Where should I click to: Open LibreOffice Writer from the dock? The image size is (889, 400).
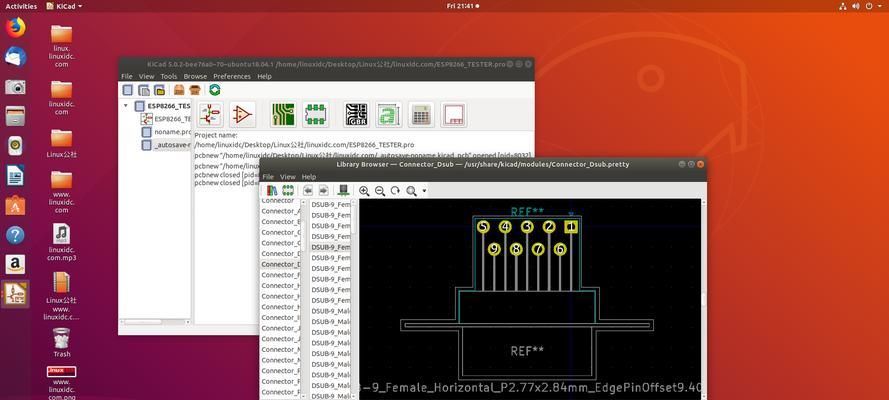coord(15,175)
